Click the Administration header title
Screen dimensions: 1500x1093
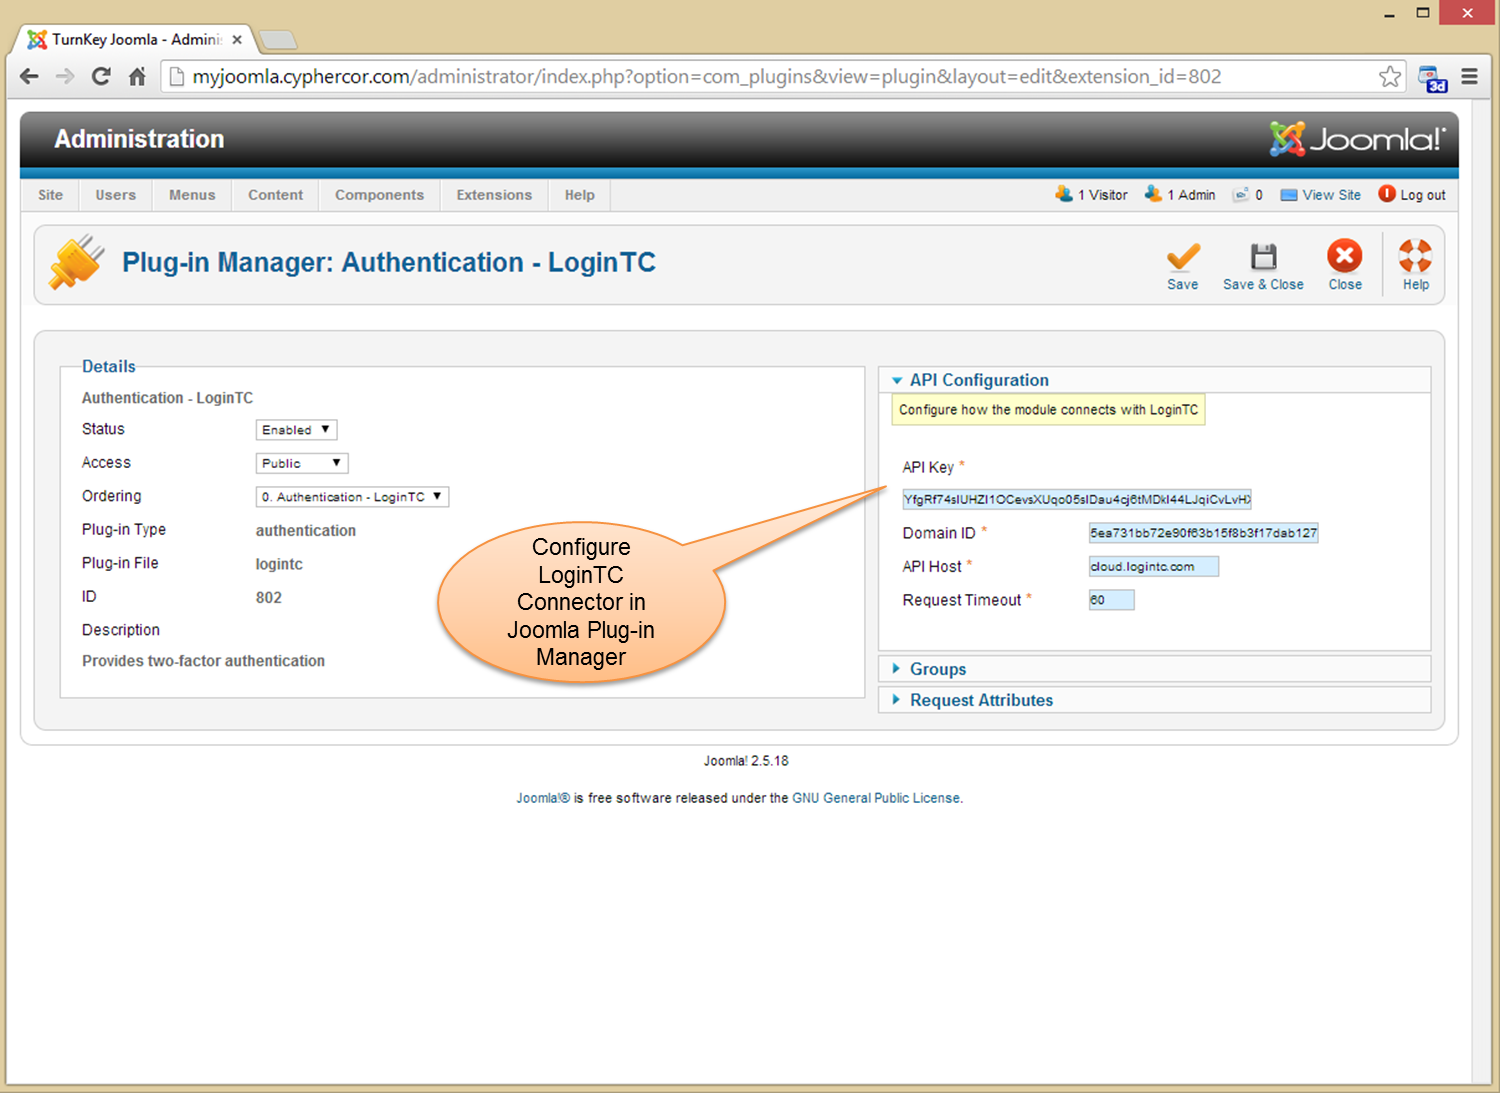pyautogui.click(x=139, y=139)
